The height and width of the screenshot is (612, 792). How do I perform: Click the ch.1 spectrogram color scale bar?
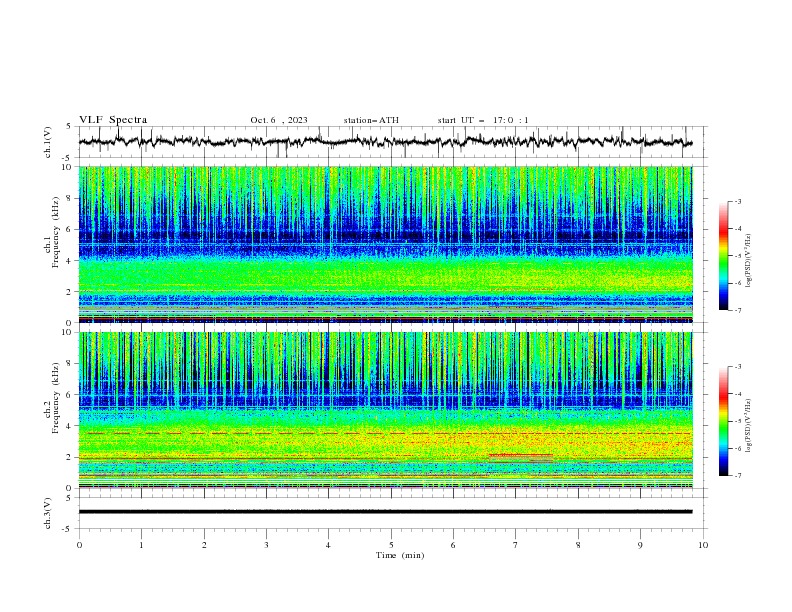tap(723, 256)
